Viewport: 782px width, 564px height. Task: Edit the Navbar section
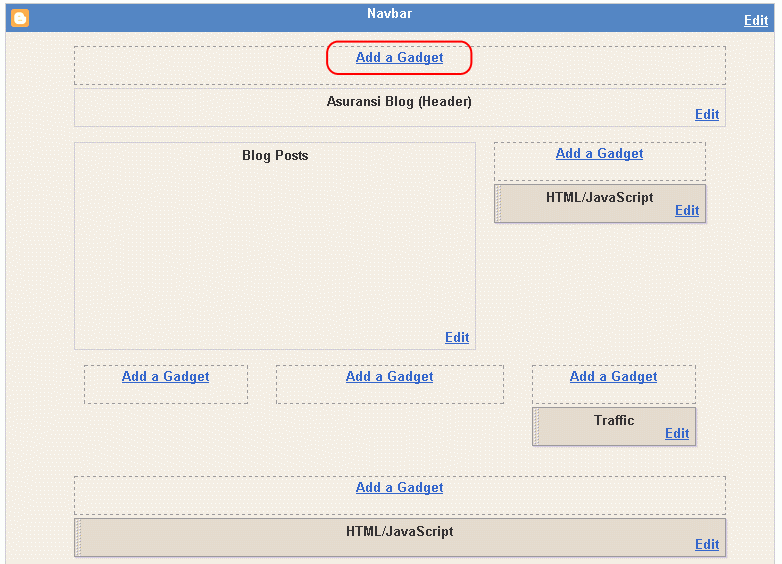[756, 20]
